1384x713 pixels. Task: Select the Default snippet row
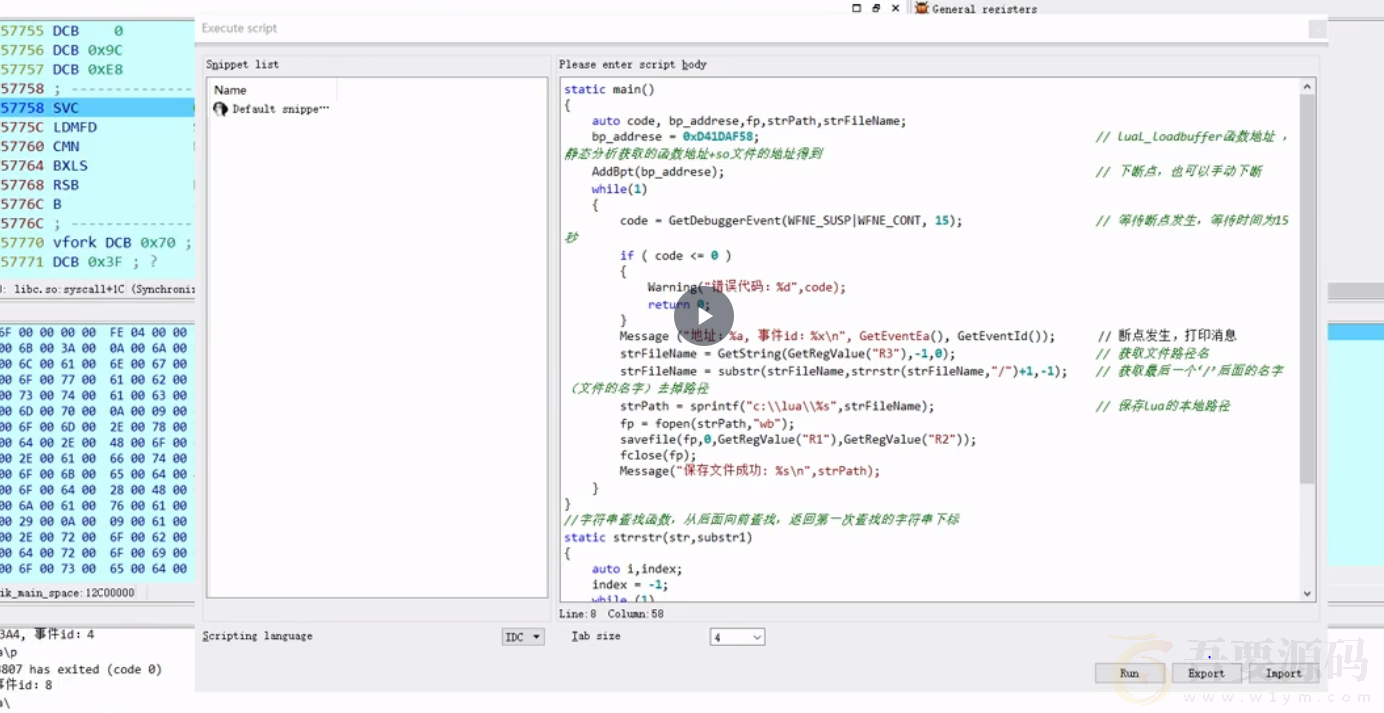272,109
